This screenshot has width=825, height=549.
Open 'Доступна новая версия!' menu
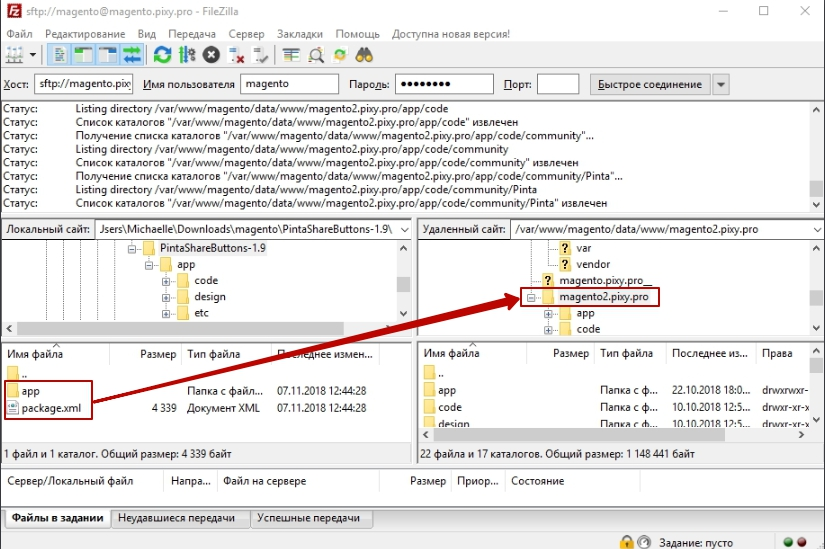coord(451,34)
